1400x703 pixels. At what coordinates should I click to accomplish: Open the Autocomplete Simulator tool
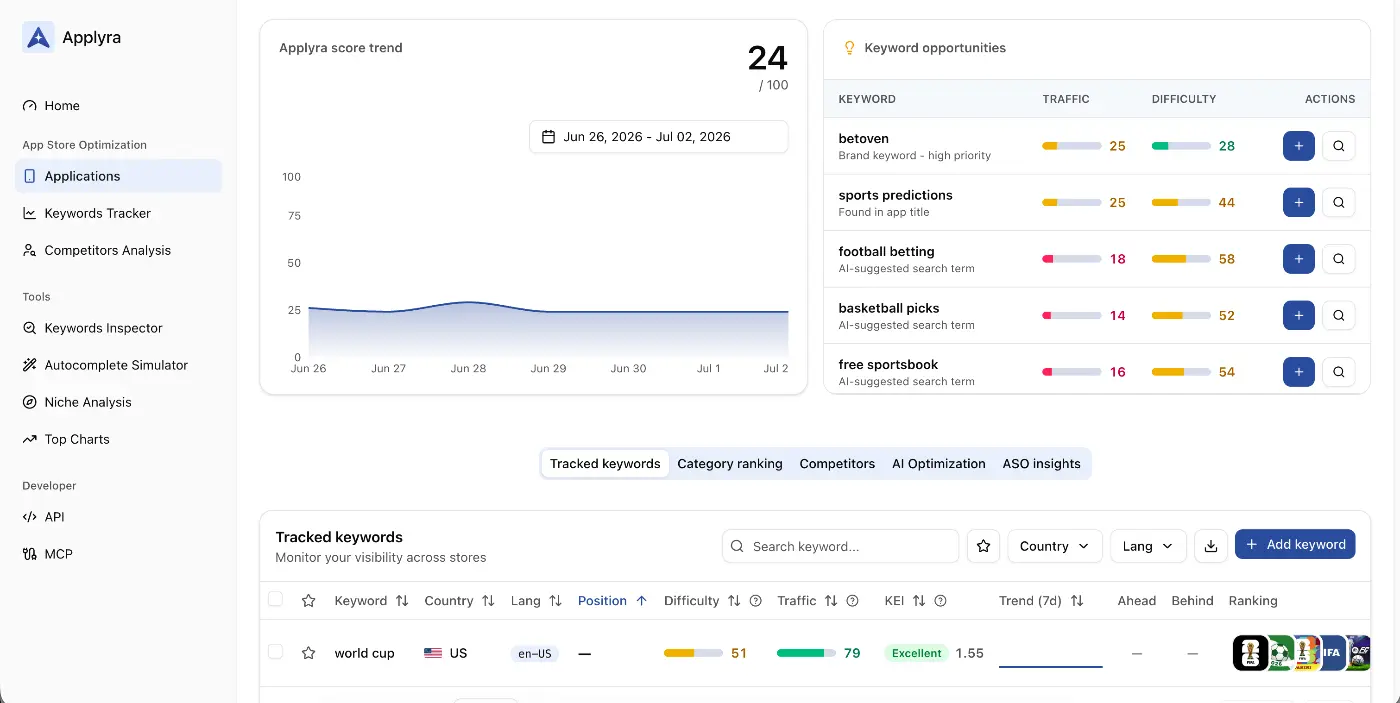pyautogui.click(x=118, y=365)
